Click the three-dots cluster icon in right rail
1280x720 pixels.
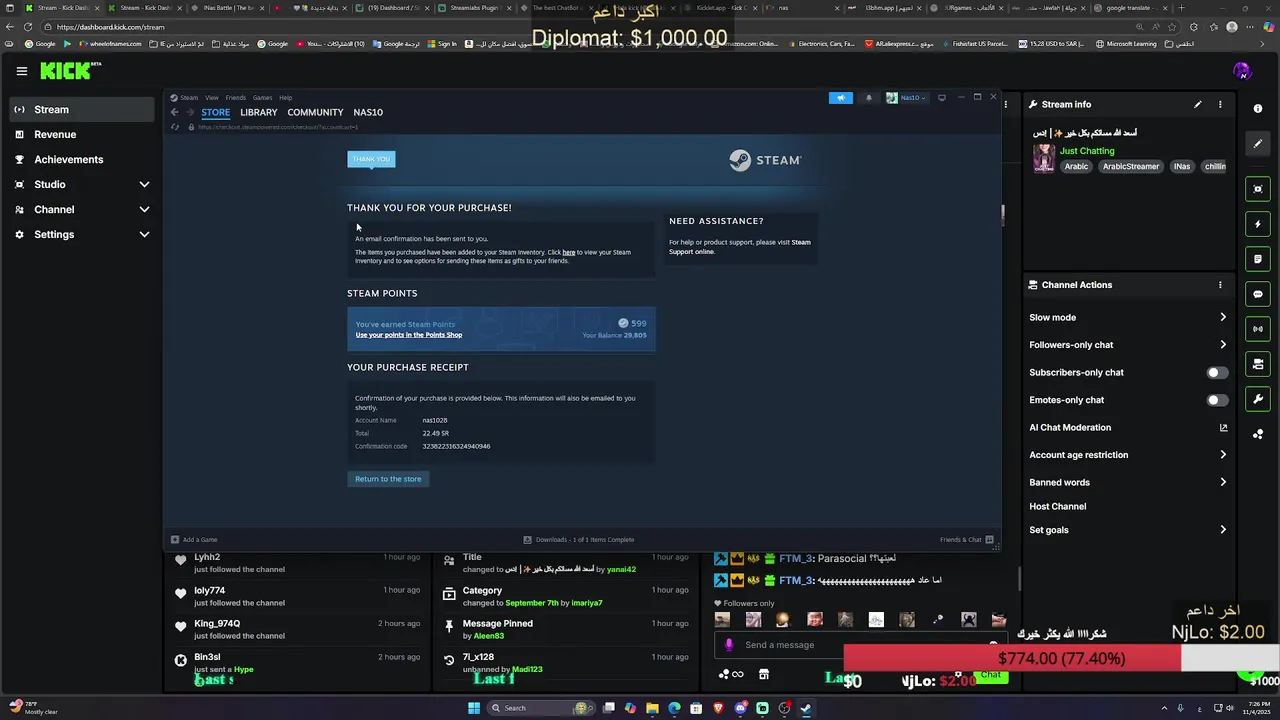click(1258, 434)
